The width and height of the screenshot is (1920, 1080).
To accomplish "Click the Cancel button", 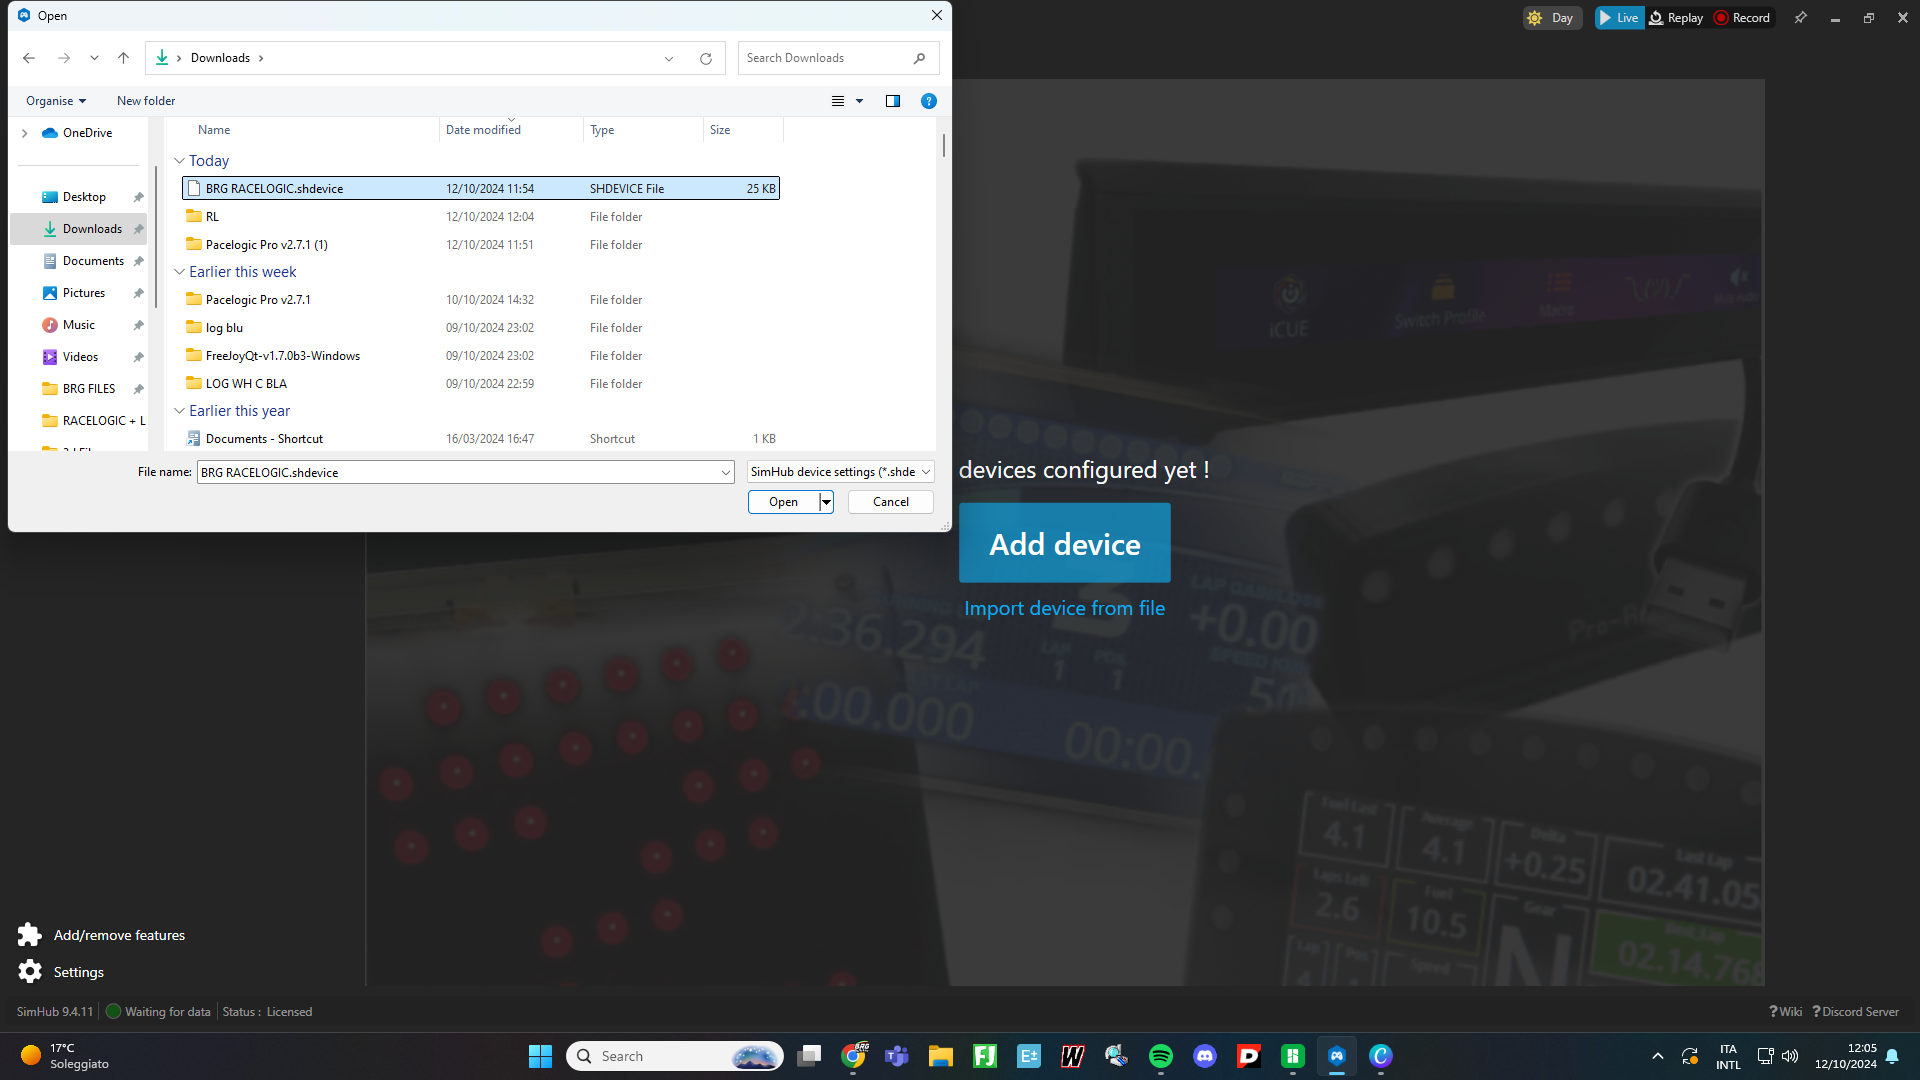I will pos(891,502).
